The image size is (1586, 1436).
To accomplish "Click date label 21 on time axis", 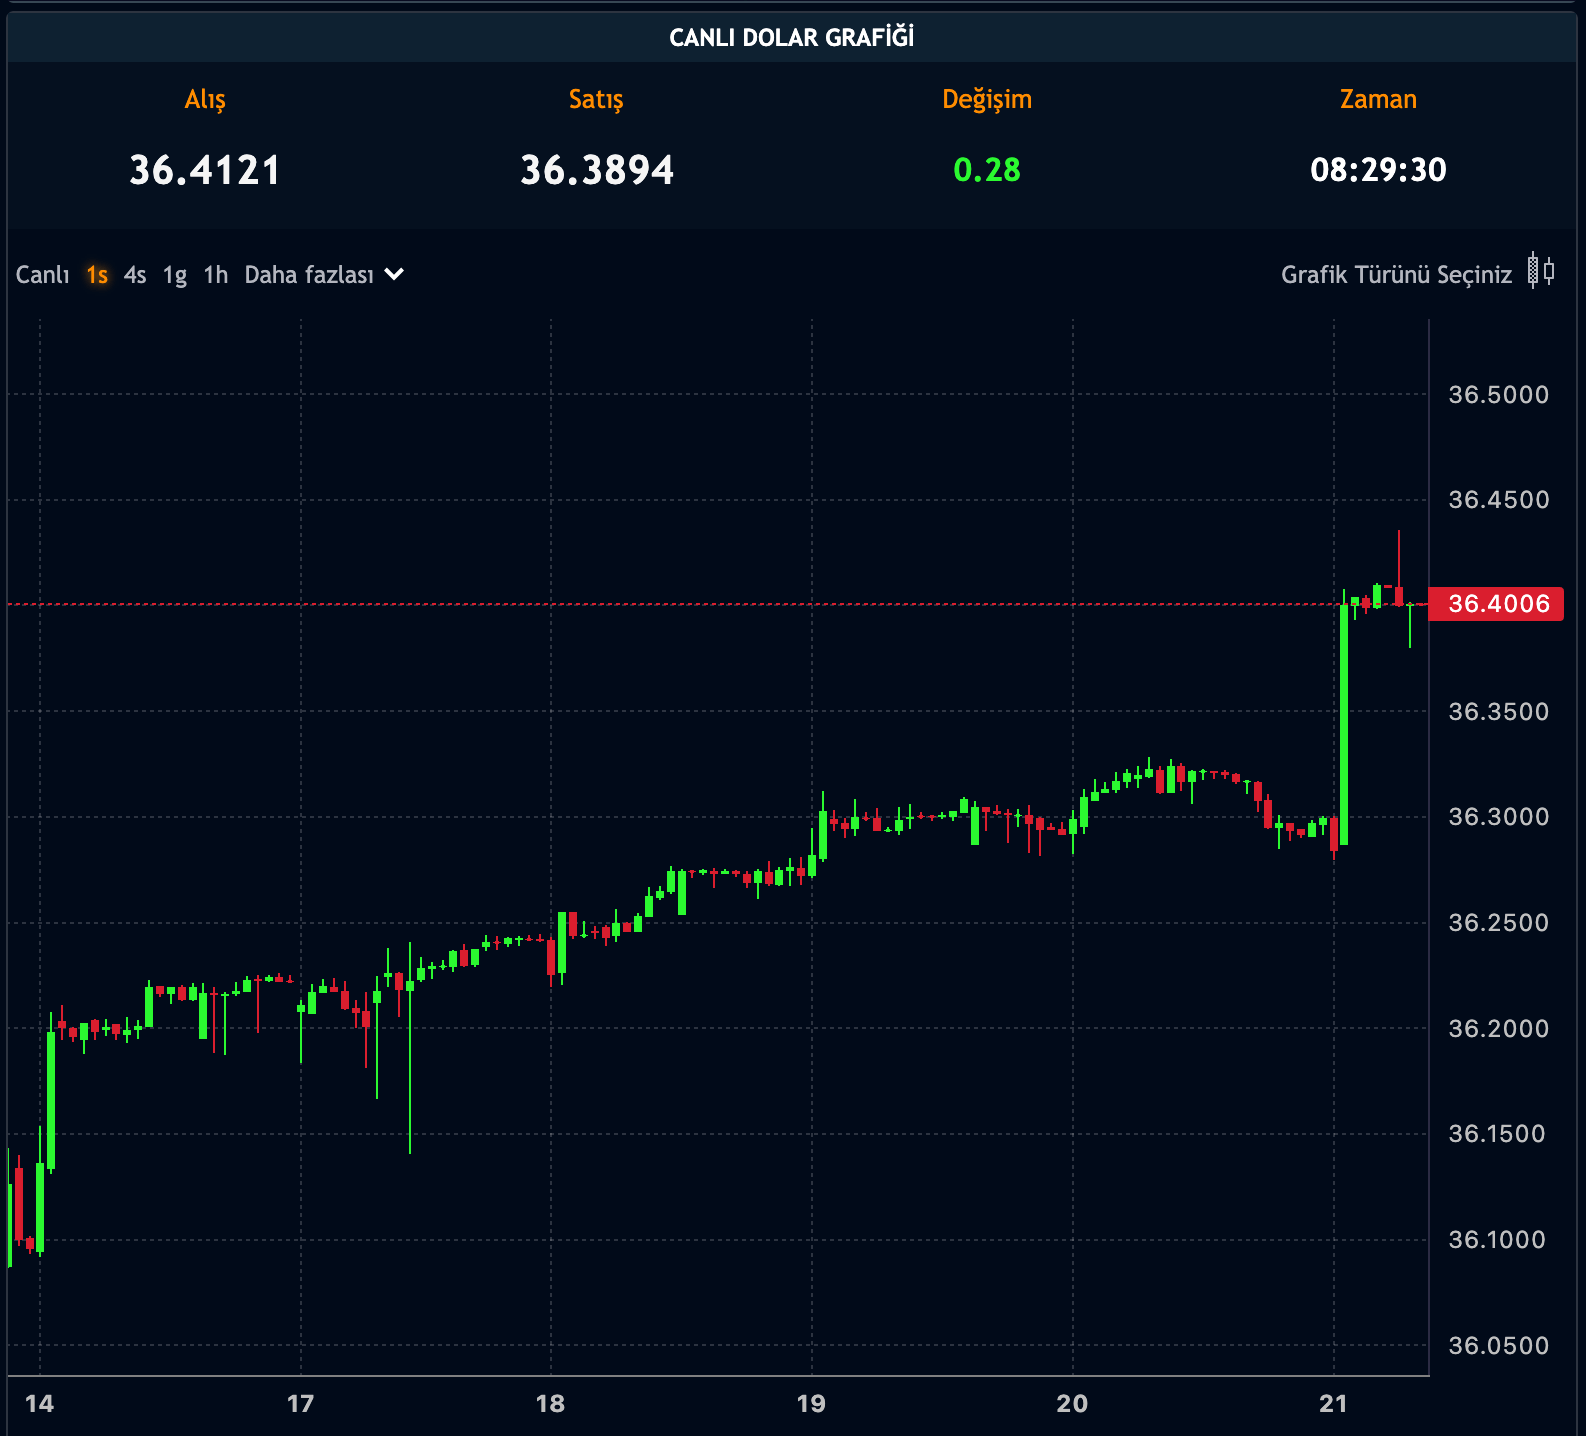I will pos(1333,1404).
